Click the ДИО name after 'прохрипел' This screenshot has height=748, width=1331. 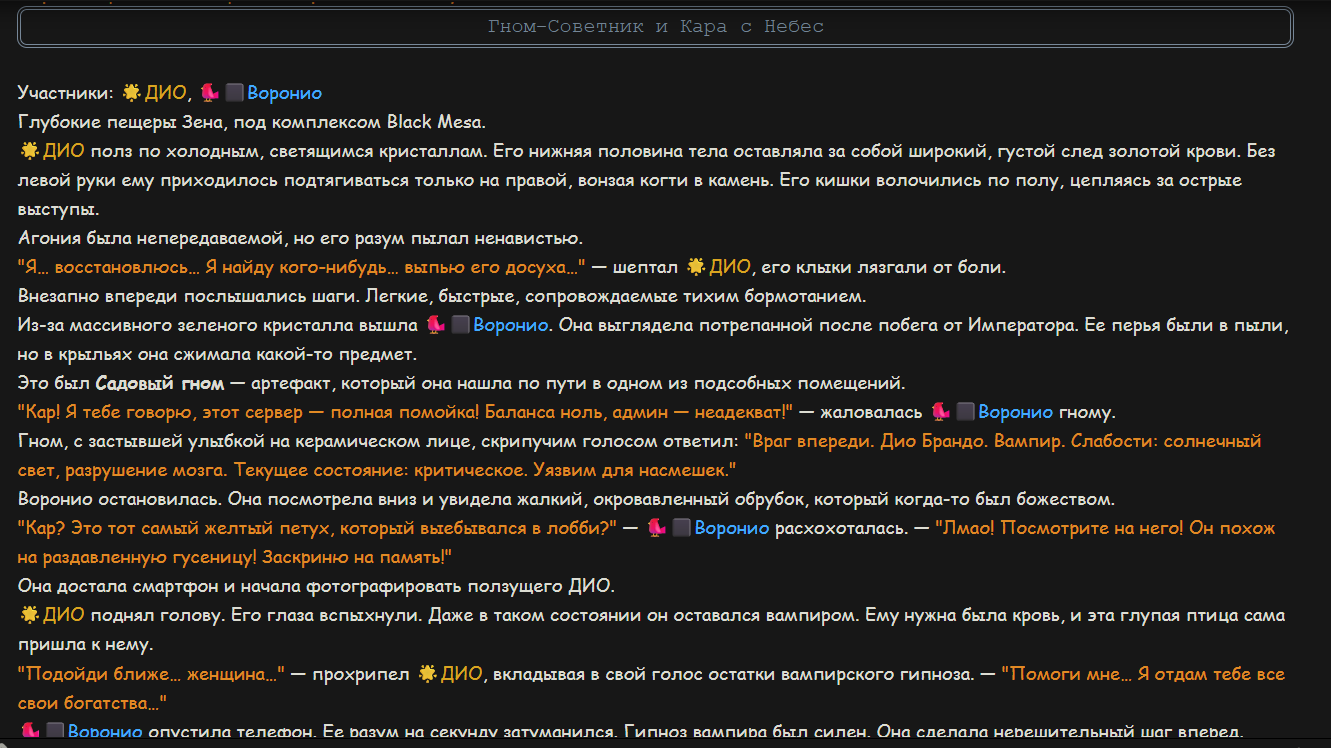pyautogui.click(x=461, y=674)
